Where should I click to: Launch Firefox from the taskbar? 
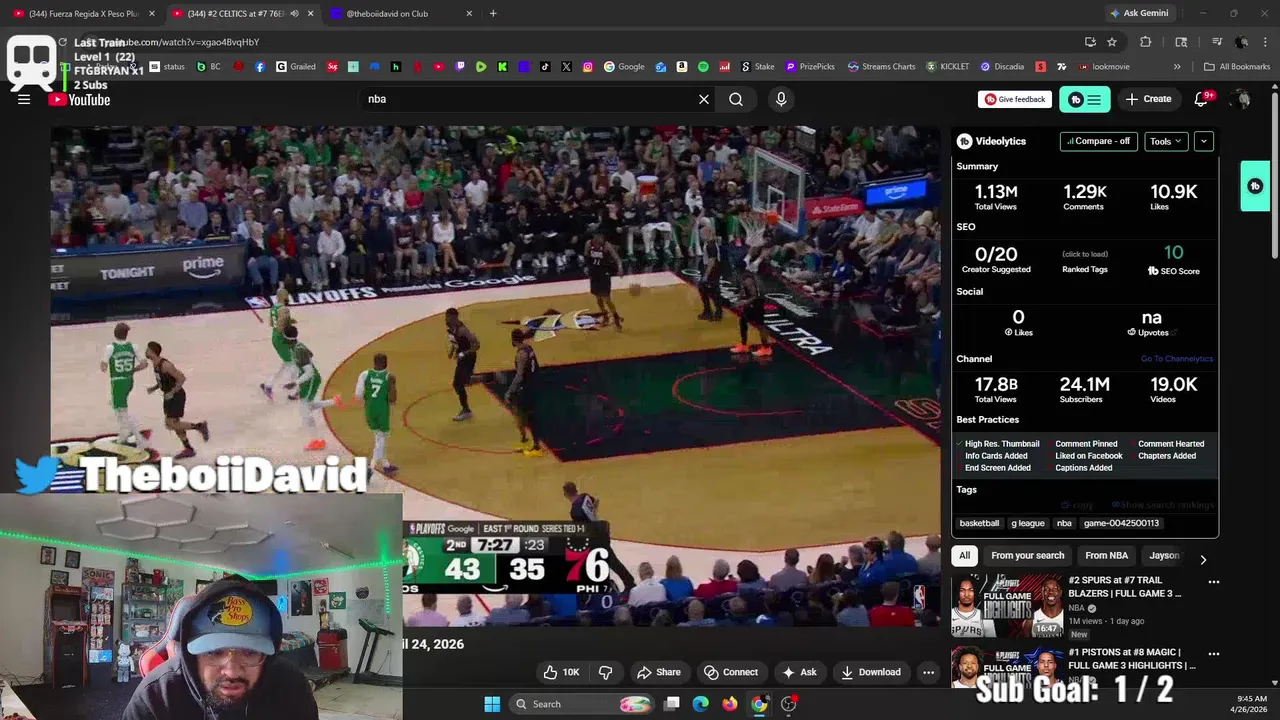(730, 704)
